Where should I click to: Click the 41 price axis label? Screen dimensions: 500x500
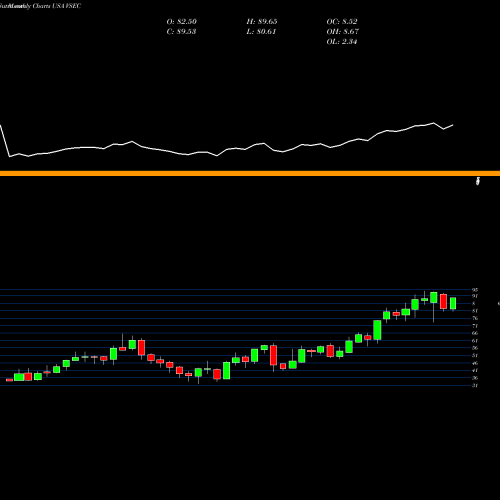coord(475,370)
